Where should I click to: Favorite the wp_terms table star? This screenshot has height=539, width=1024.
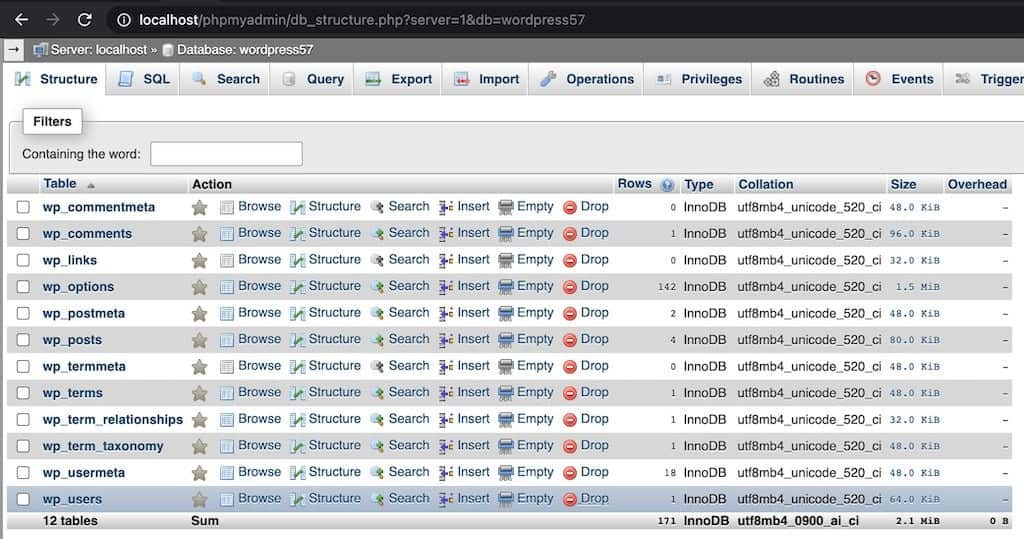point(199,393)
